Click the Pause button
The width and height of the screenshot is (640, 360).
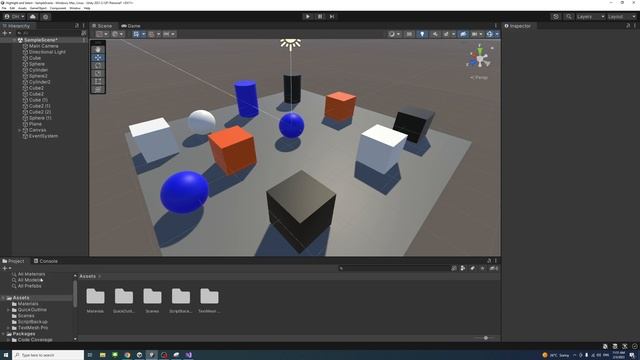(320, 17)
